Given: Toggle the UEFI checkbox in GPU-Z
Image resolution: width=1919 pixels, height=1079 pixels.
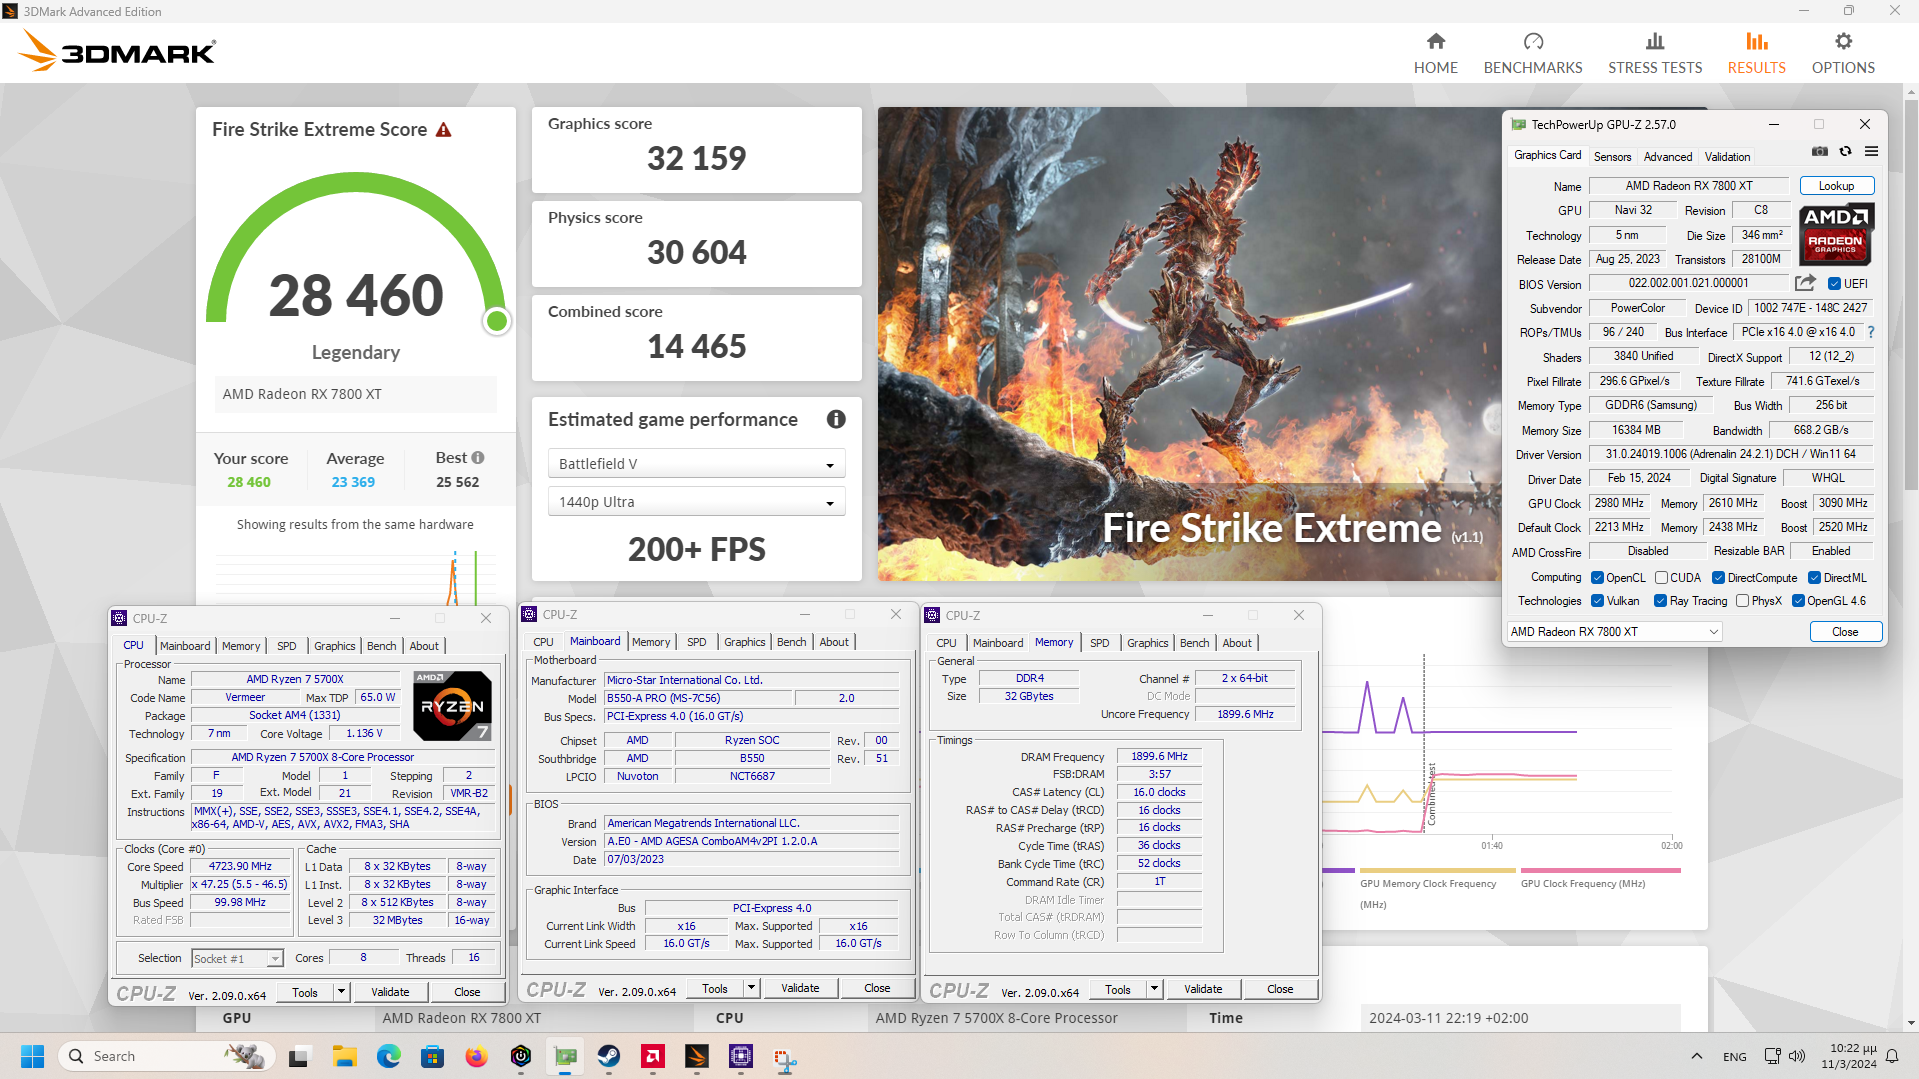Looking at the screenshot, I should click(1834, 284).
